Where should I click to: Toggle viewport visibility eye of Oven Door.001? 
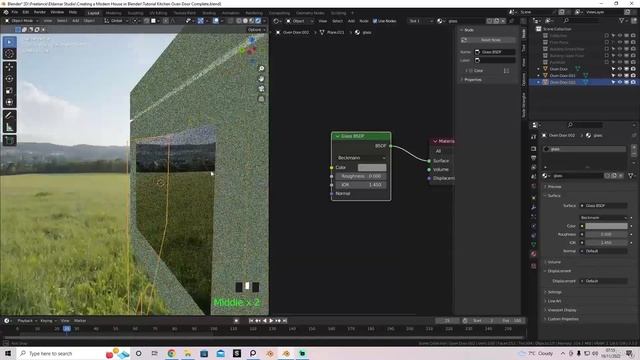click(620, 76)
